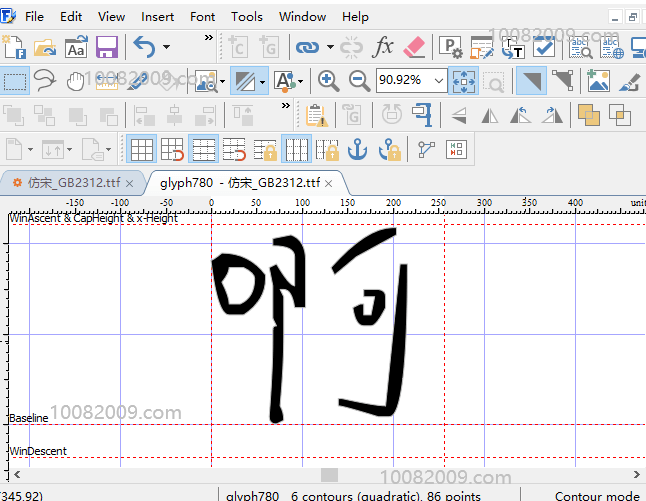
Task: Open the Font menu
Action: coord(202,16)
